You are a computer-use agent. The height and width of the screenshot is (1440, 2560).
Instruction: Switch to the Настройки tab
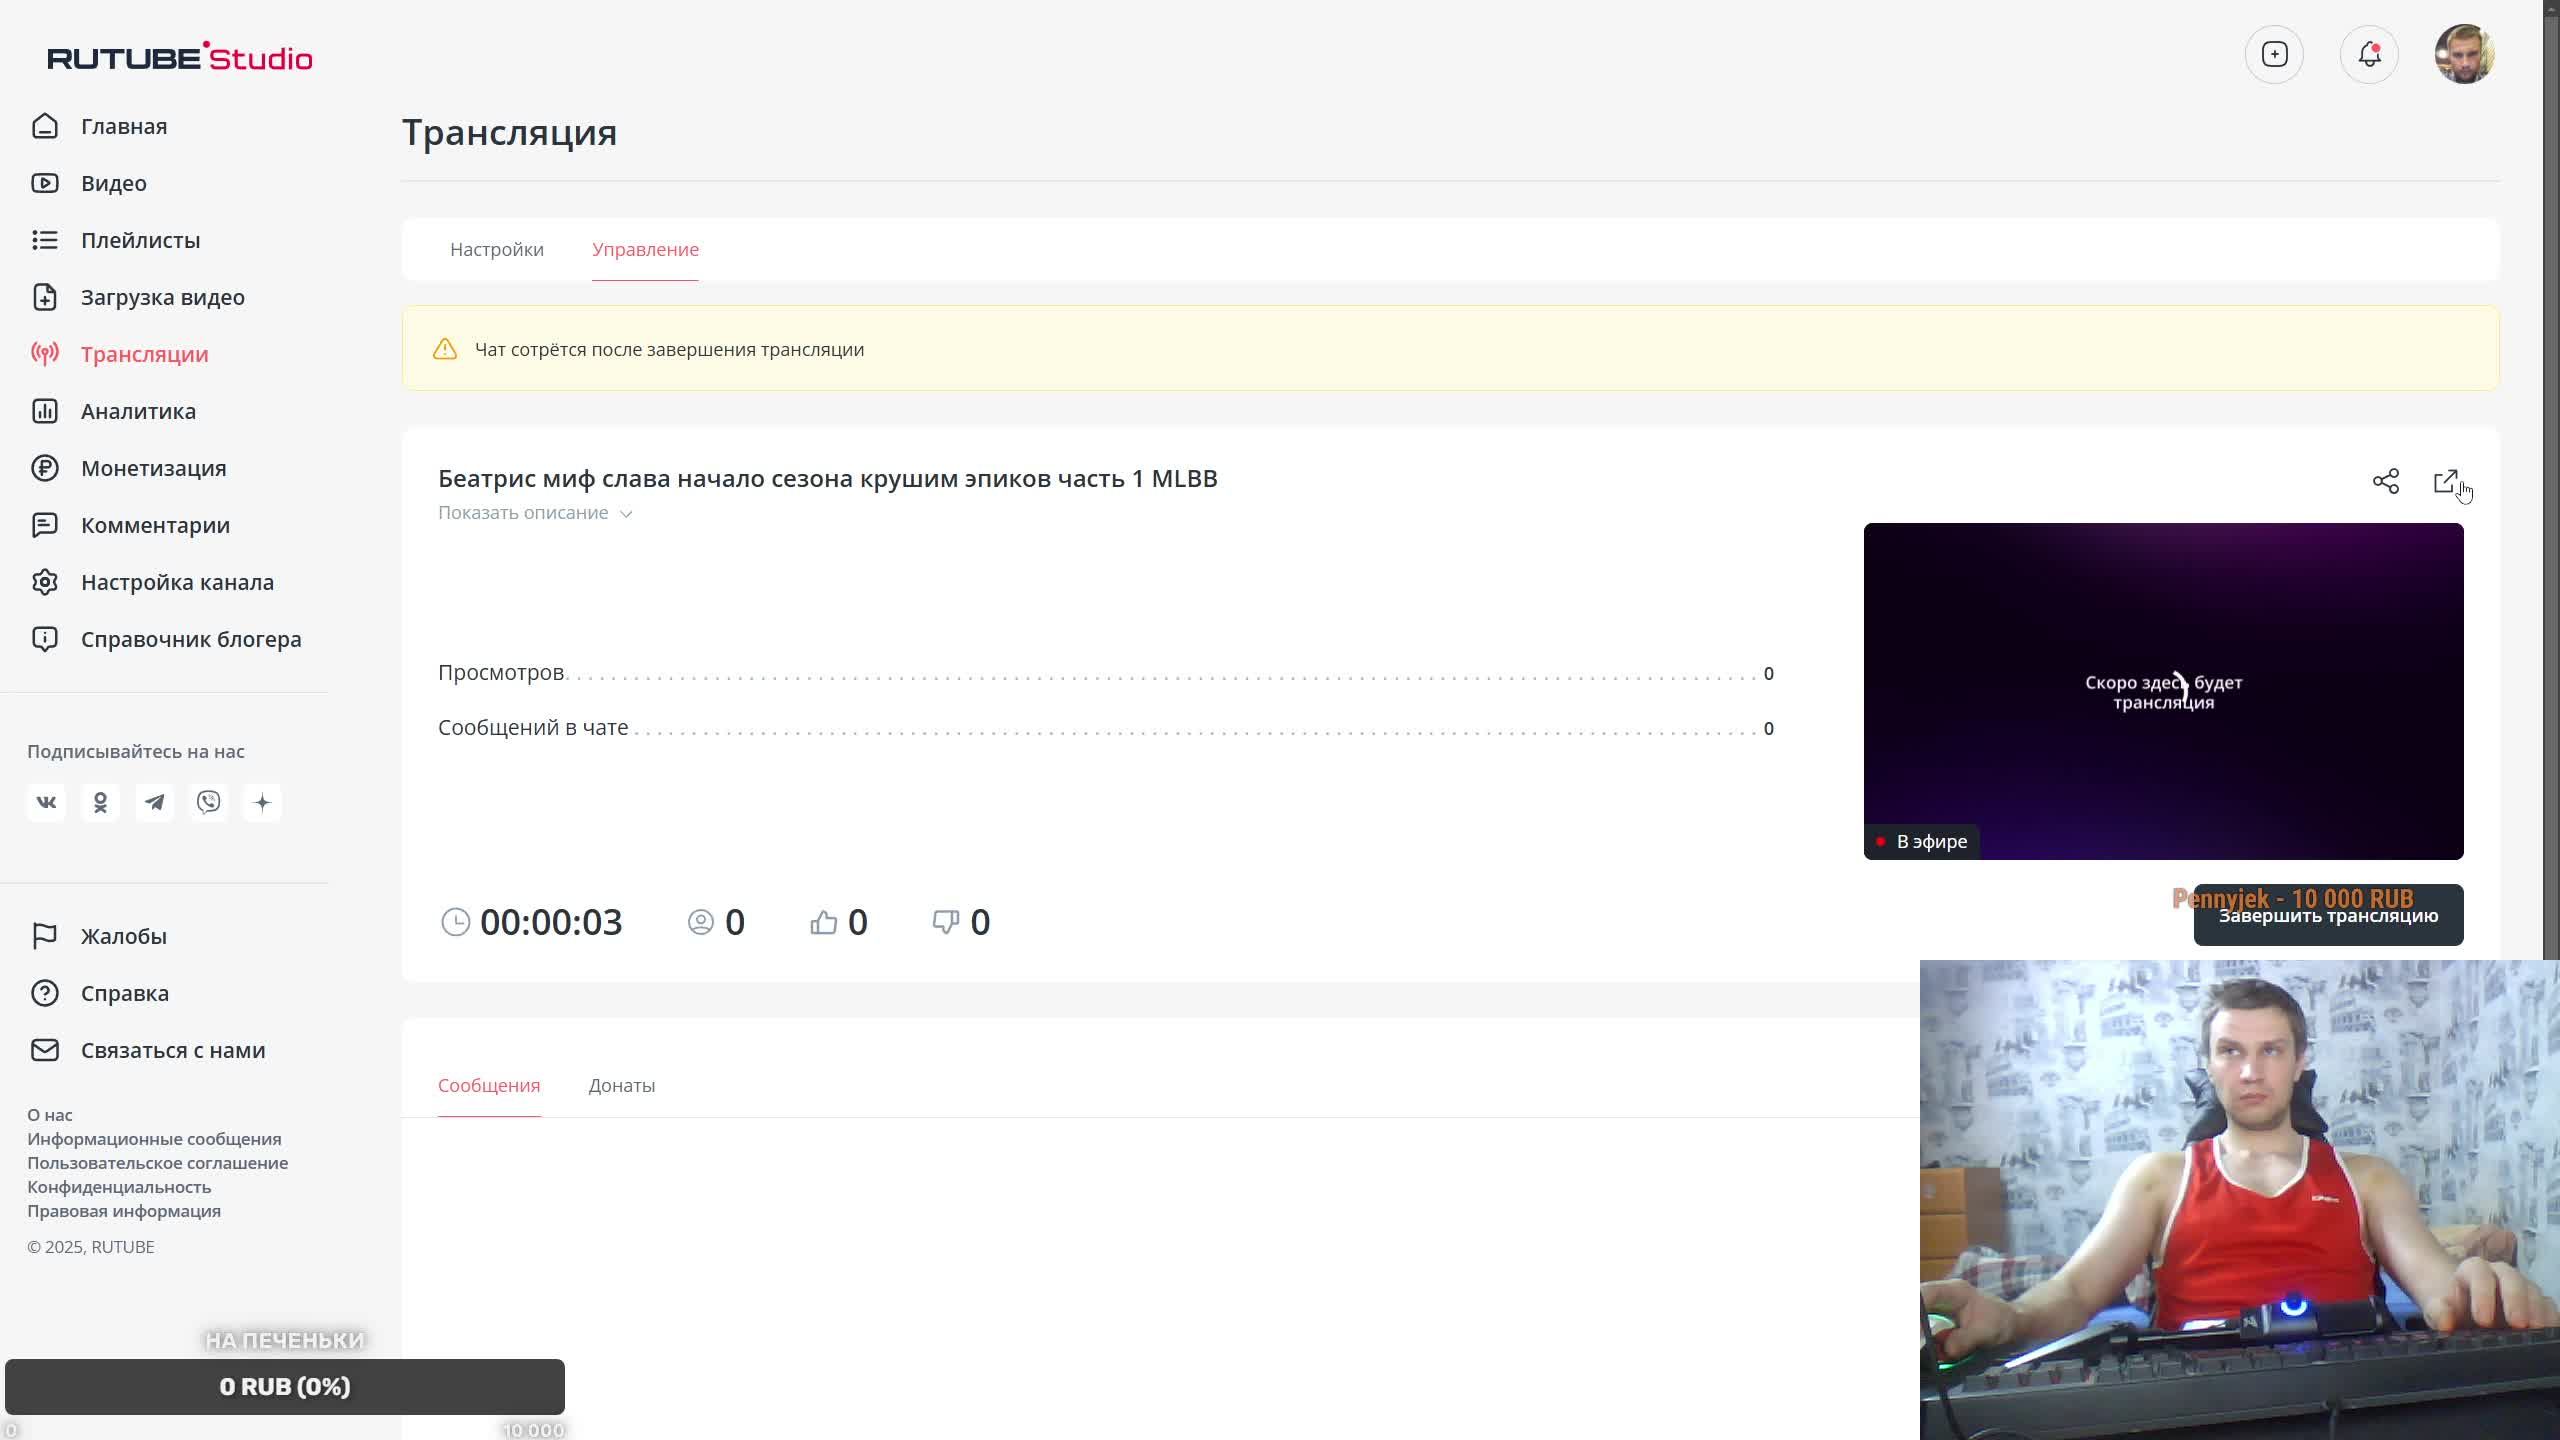pos(496,249)
